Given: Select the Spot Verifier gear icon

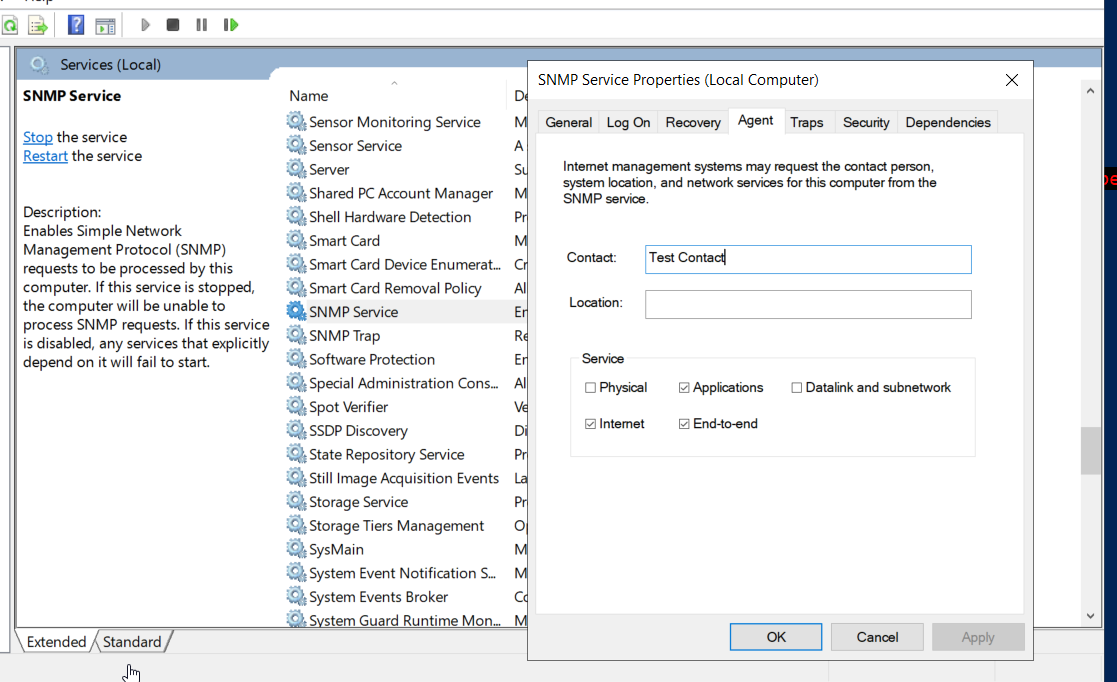Looking at the screenshot, I should coord(296,406).
